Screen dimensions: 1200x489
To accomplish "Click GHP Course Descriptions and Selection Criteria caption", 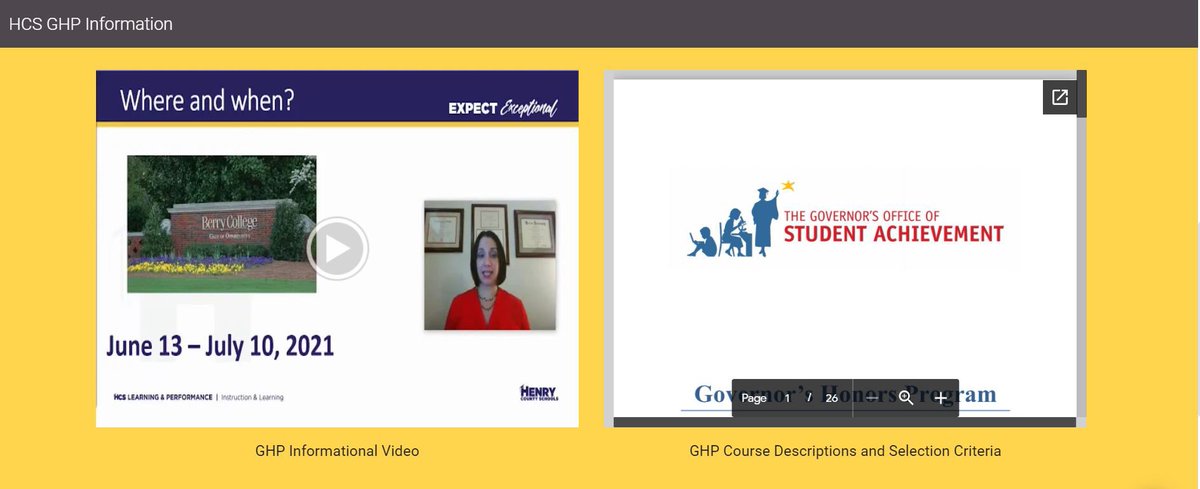I will [x=845, y=451].
